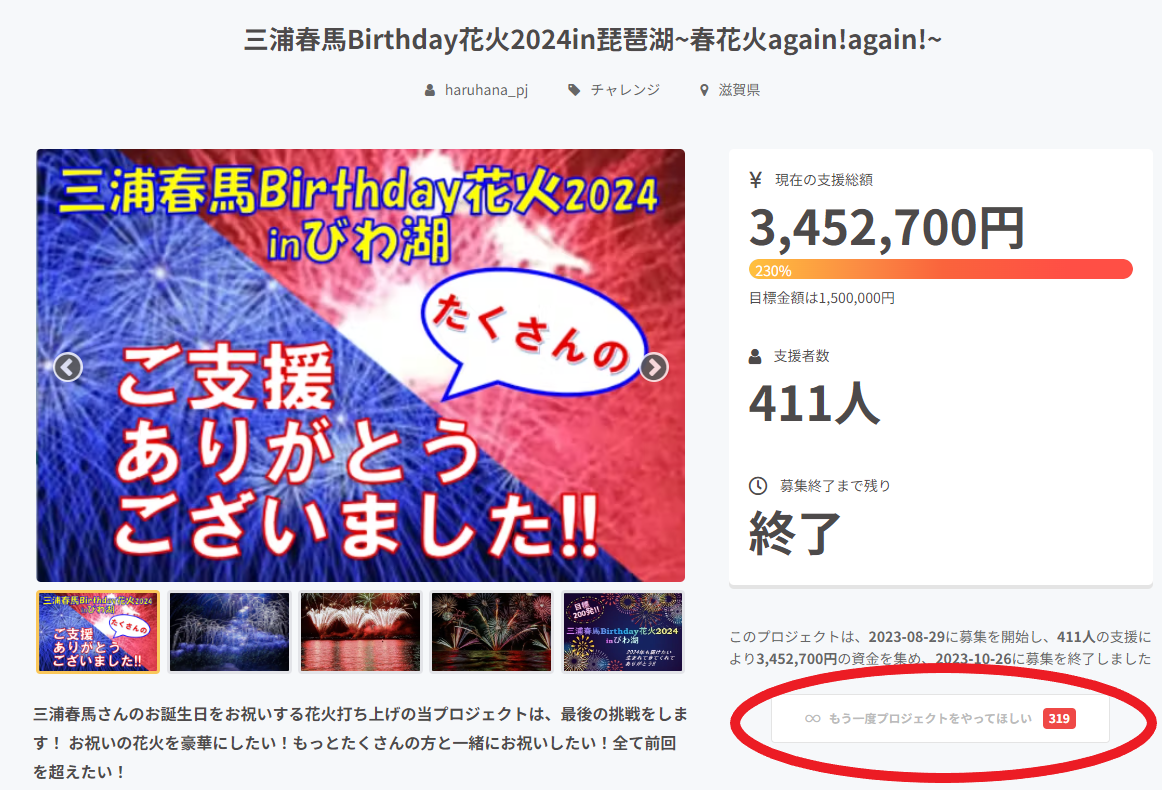Select the first thumbnail with ご支援ありがとう
The image size is (1162, 790).
point(98,632)
